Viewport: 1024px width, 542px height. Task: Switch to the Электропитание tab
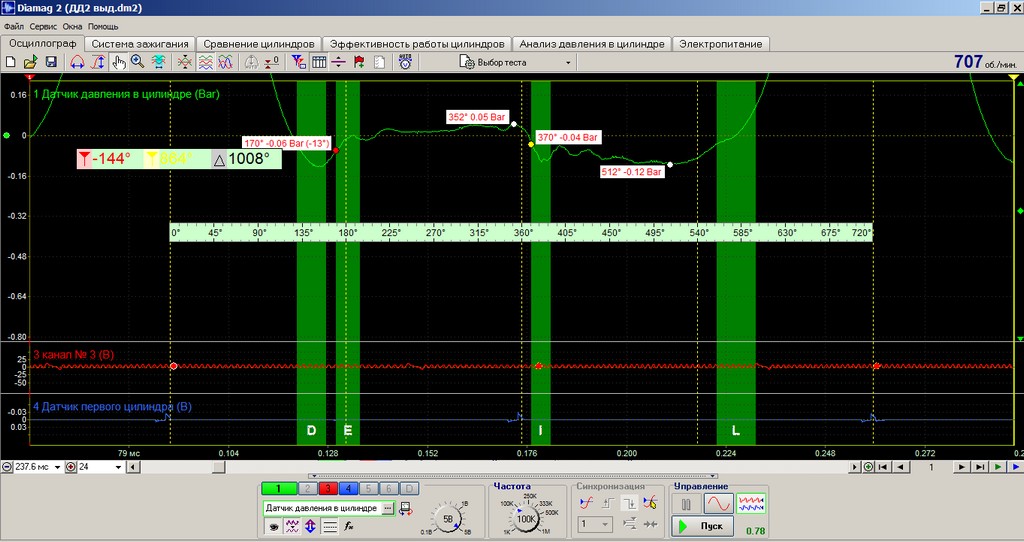(x=720, y=44)
